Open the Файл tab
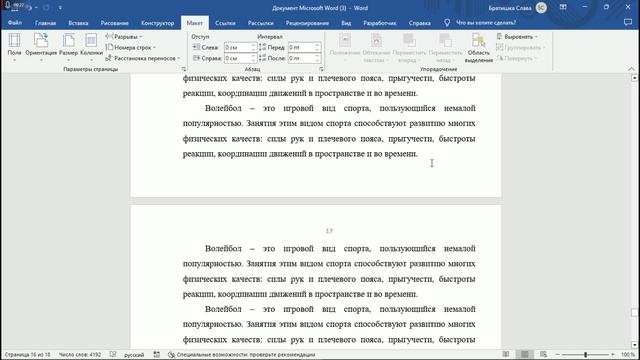Image resolution: width=640 pixels, height=360 pixels. 15,23
